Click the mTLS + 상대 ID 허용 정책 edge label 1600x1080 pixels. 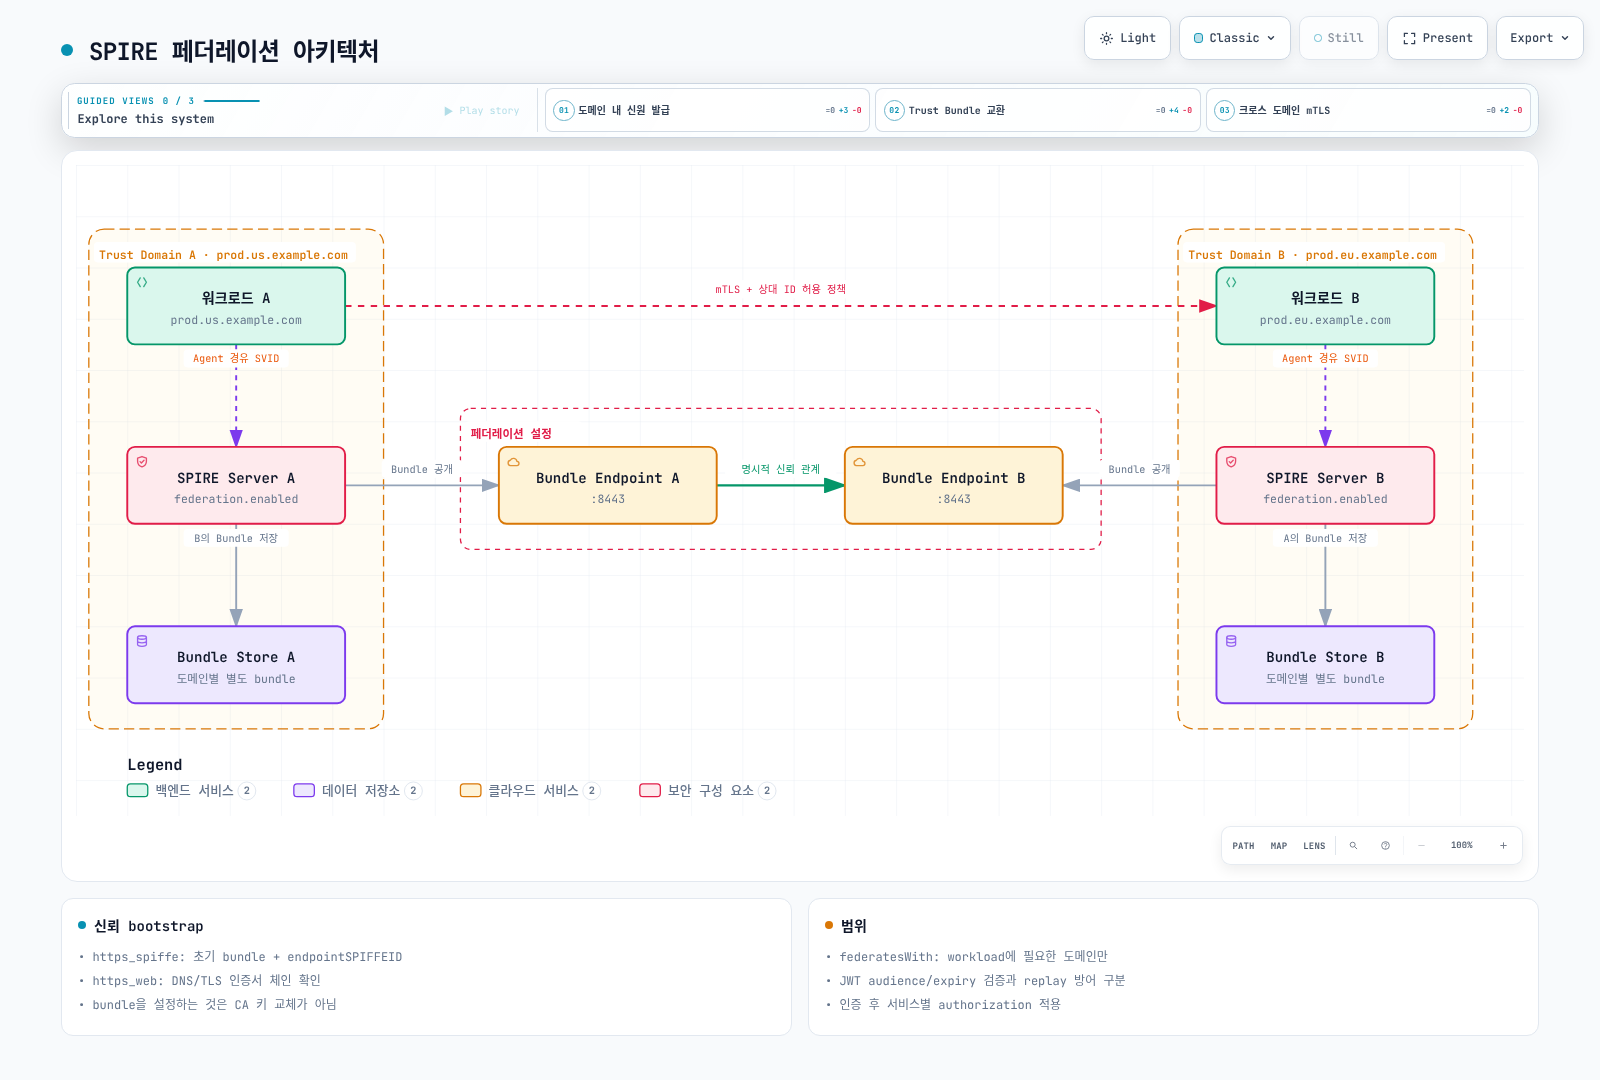pyautogui.click(x=780, y=289)
